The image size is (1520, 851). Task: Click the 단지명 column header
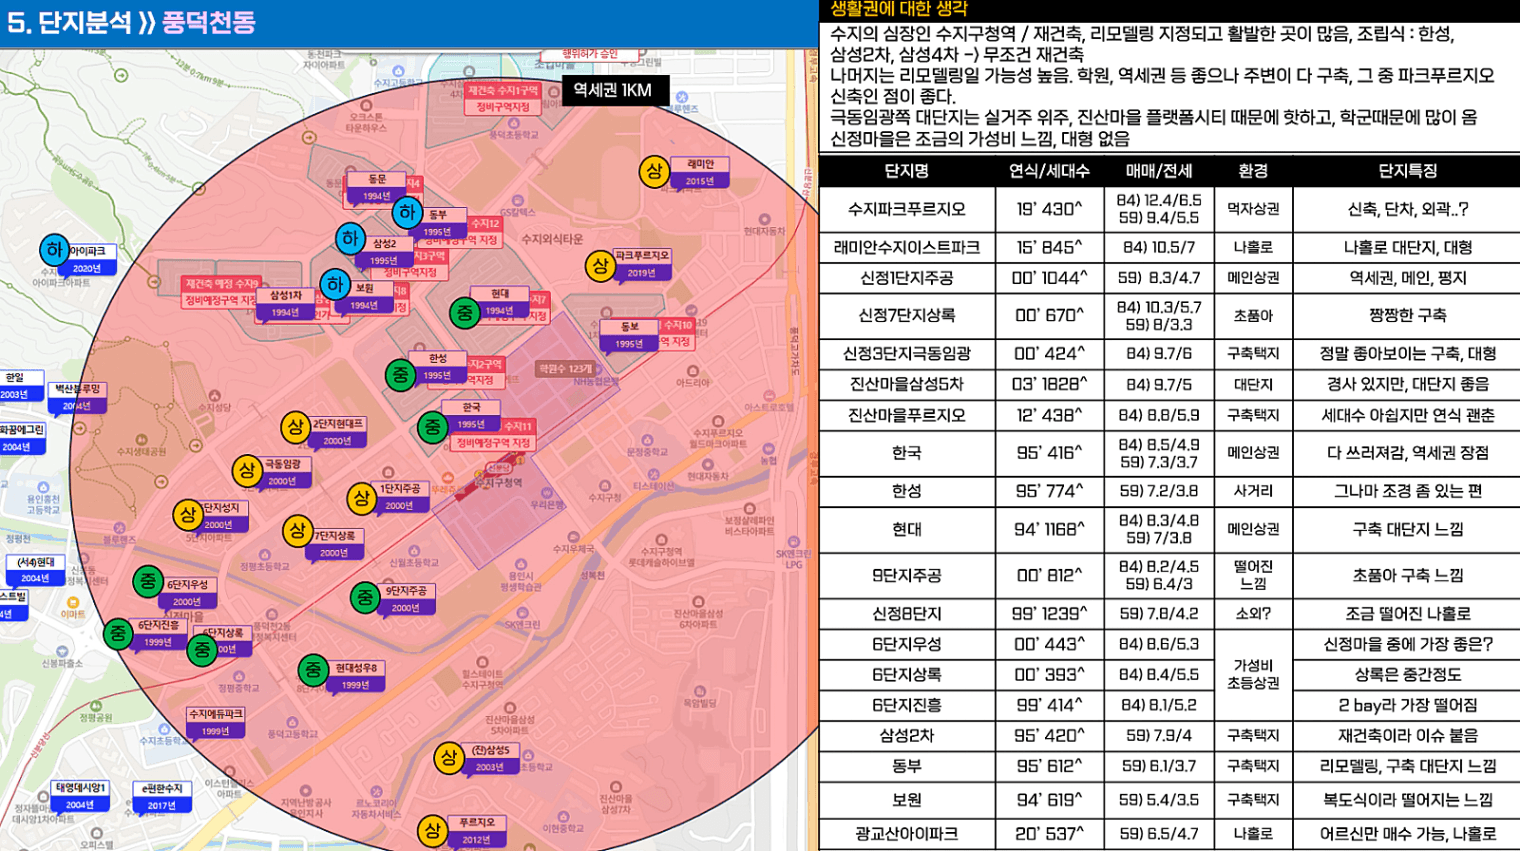(906, 171)
